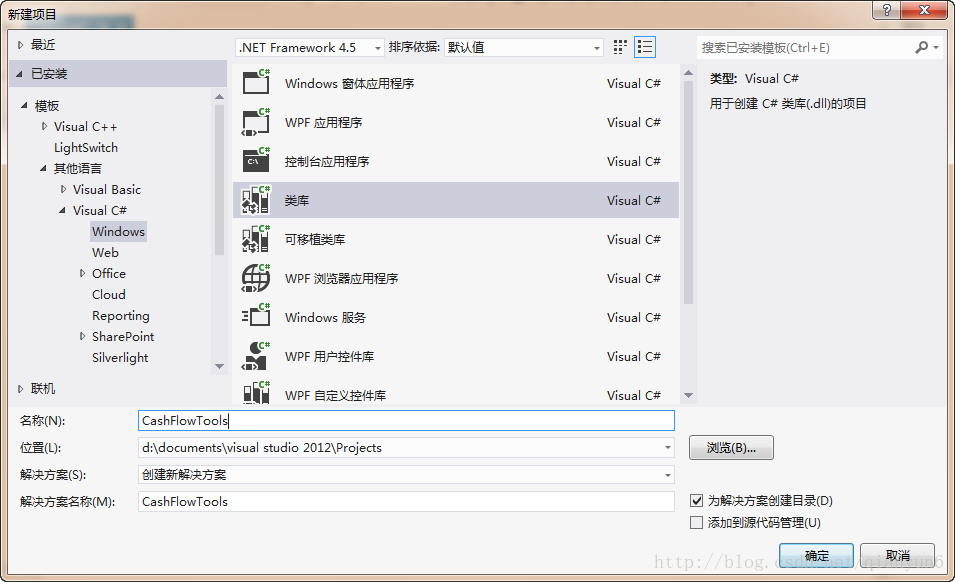Click the template list scroll down arrow

pyautogui.click(x=688, y=395)
